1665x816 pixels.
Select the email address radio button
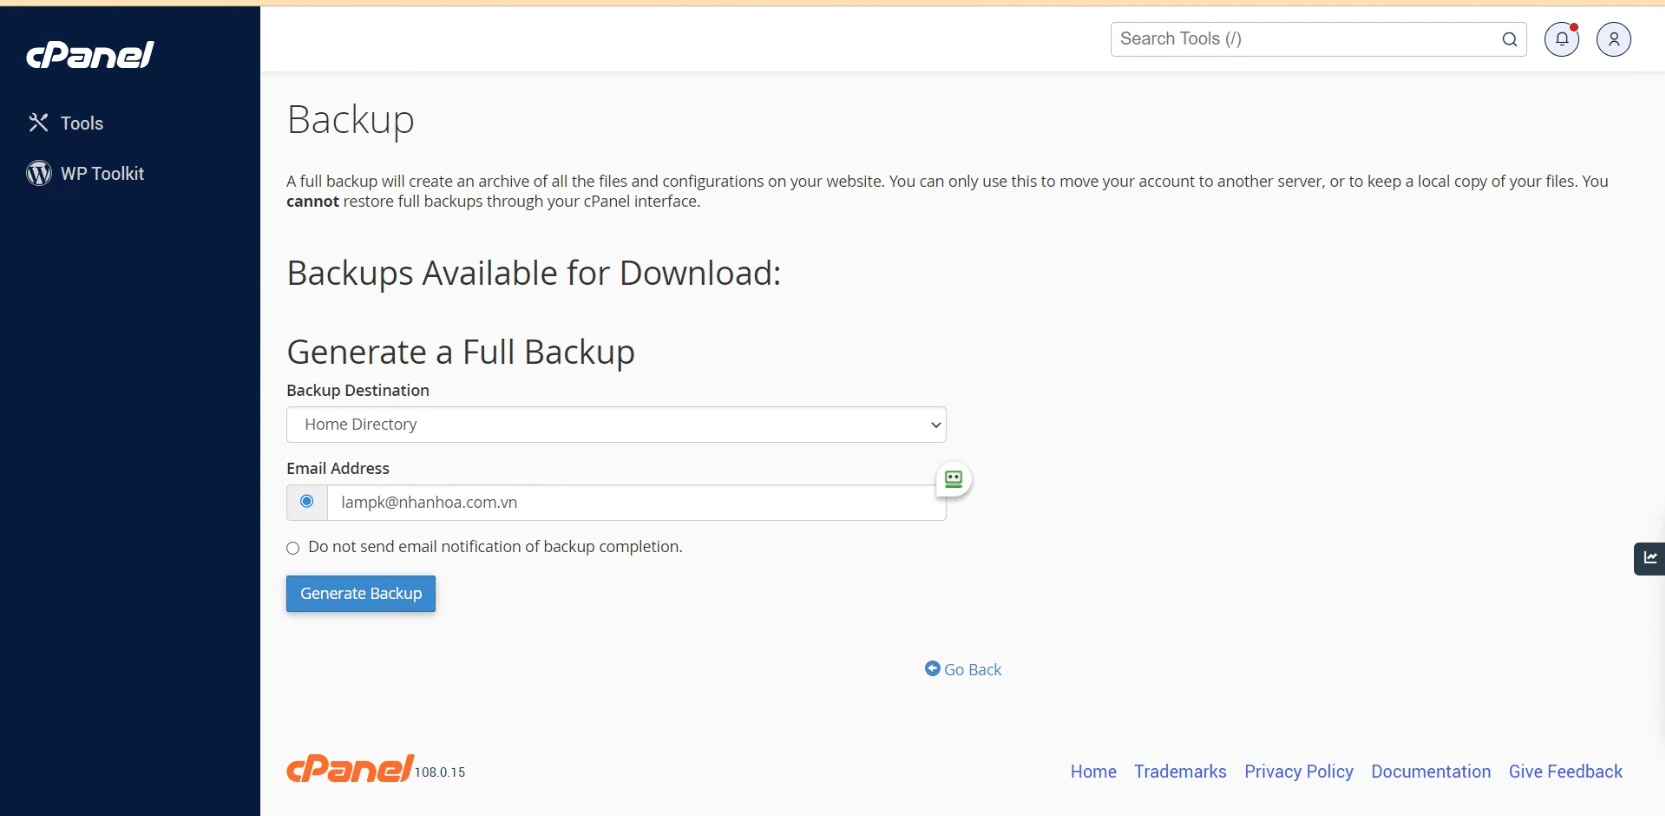coord(307,502)
